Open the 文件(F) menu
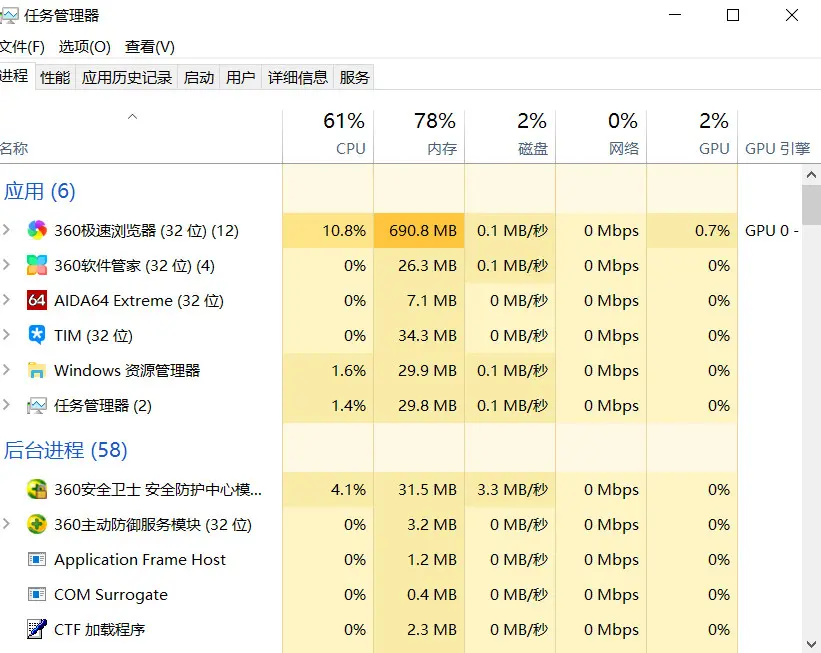821x653 pixels. coord(22,47)
